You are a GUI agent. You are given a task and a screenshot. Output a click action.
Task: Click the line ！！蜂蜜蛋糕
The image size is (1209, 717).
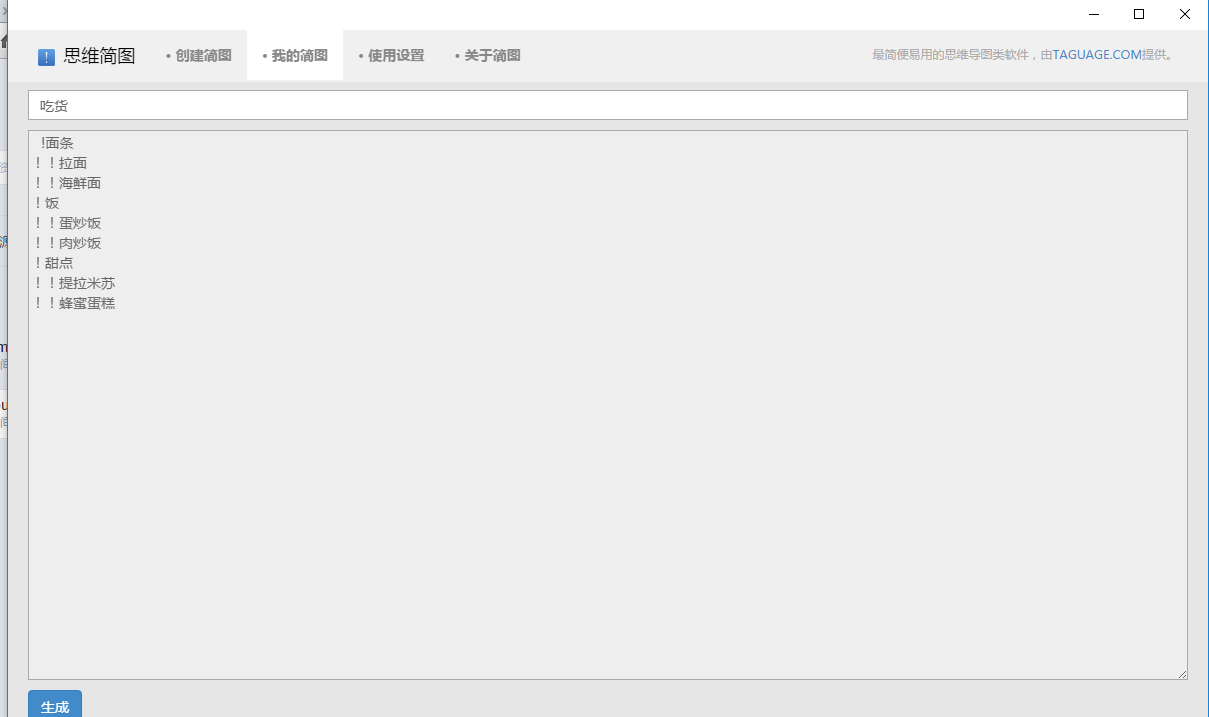(x=75, y=303)
